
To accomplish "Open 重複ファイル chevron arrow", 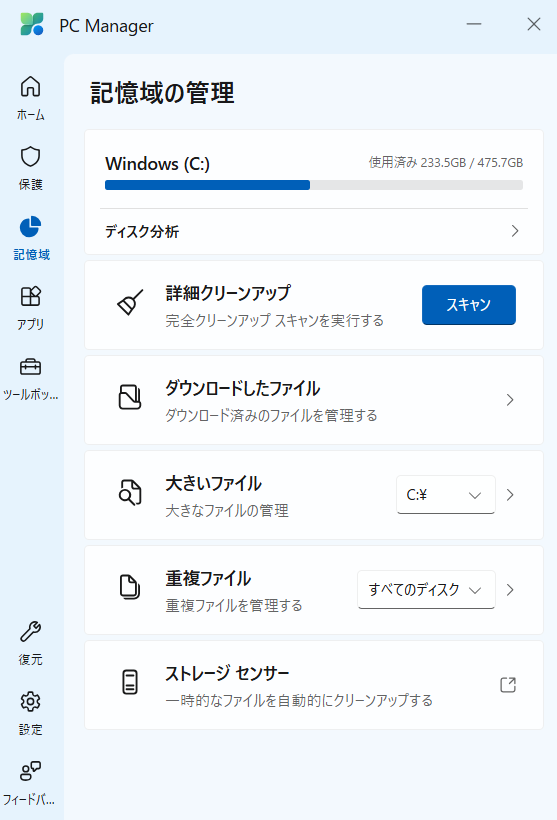I will [510, 590].
